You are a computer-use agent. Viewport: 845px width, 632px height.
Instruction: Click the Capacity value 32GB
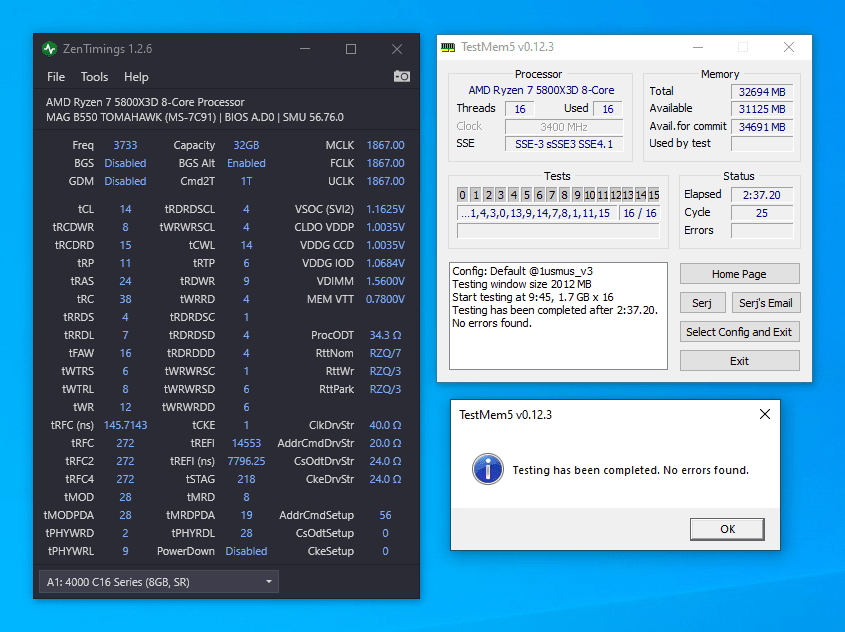click(x=246, y=145)
